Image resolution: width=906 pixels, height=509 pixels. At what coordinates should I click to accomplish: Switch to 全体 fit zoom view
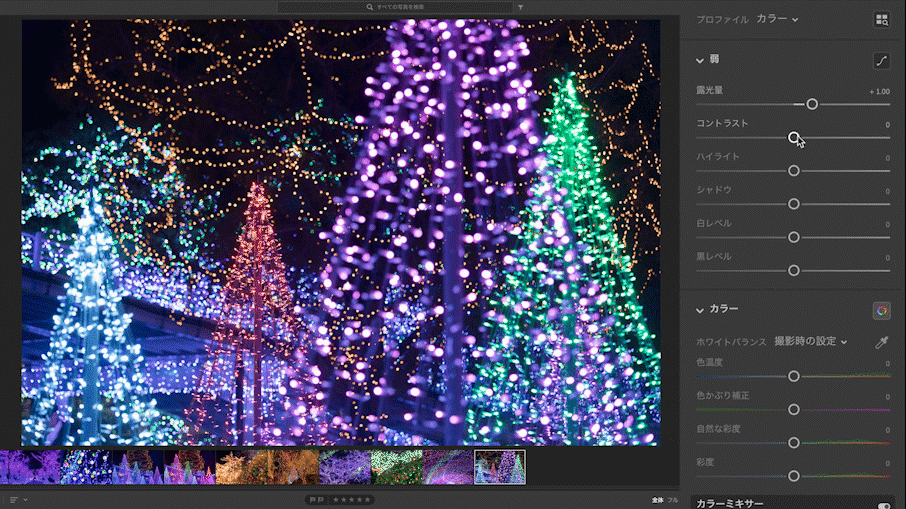(658, 500)
